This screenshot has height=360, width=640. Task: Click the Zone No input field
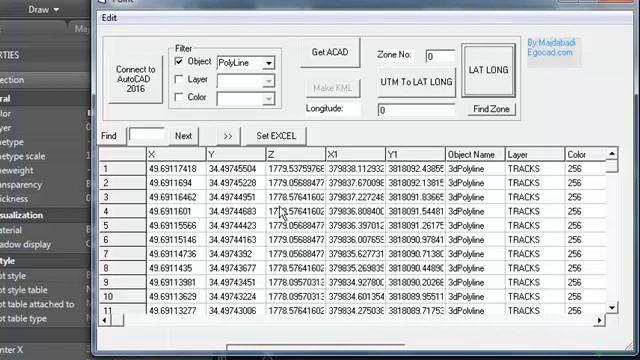440,56
